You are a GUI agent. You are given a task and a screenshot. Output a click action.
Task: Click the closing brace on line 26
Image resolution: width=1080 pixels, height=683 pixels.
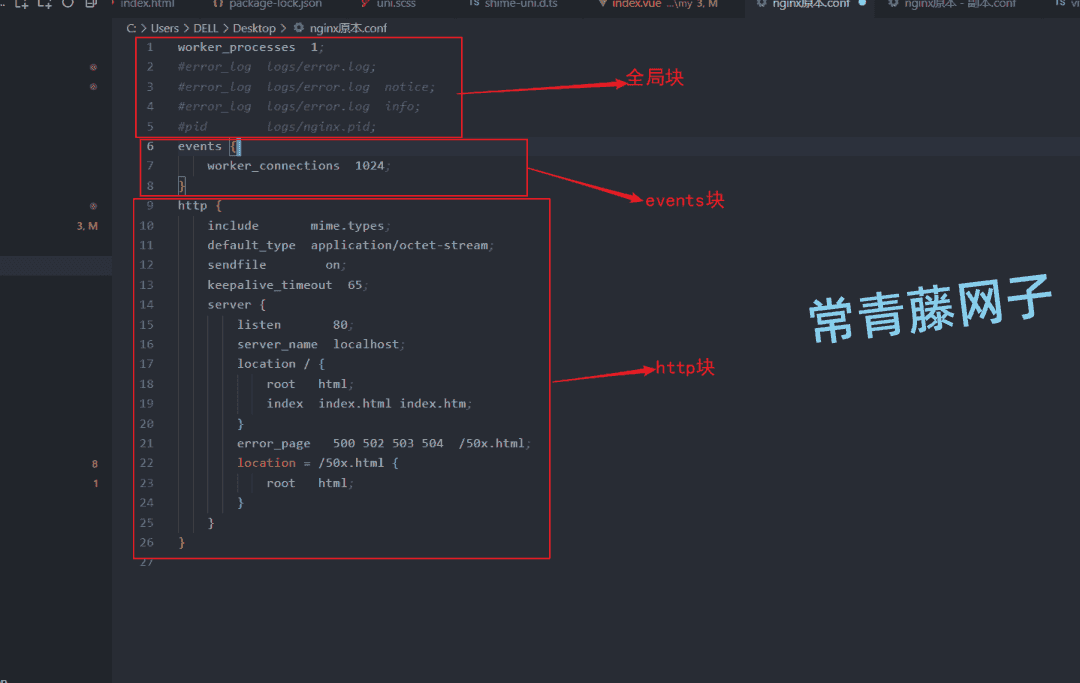pyautogui.click(x=182, y=543)
